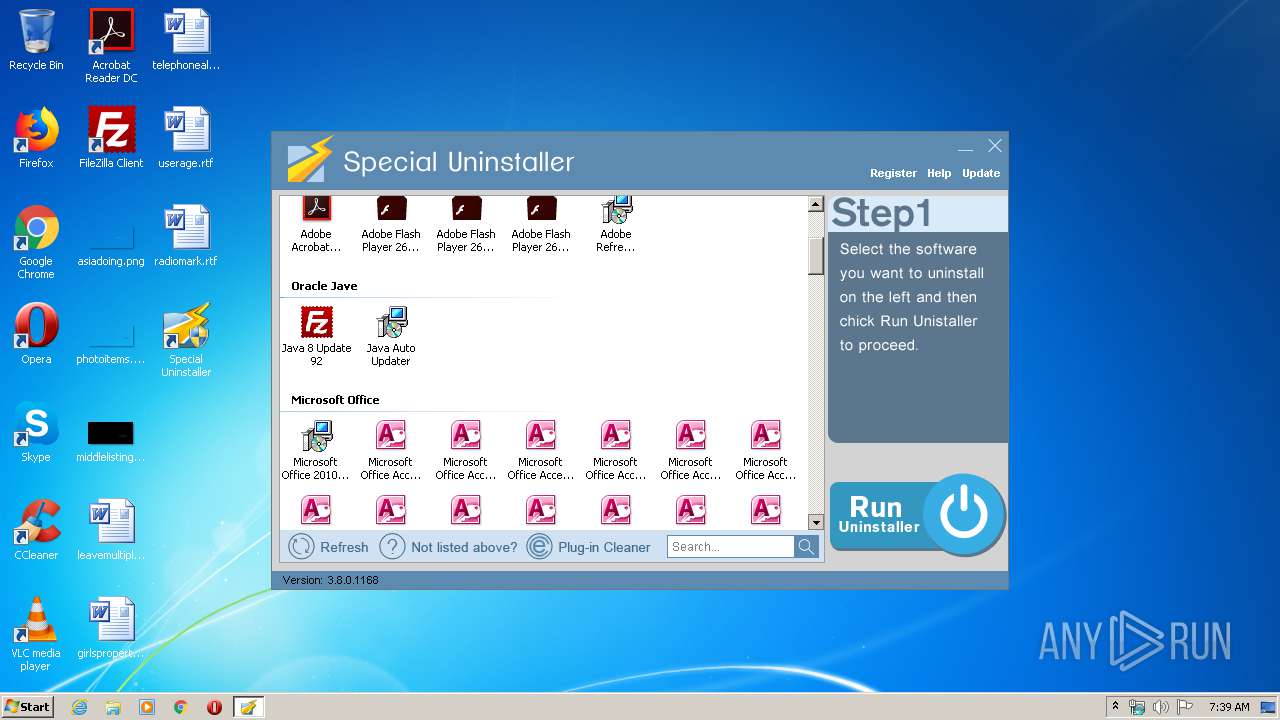This screenshot has height=720, width=1280.
Task: Click the Refresh circular arrow icon
Action: [x=301, y=546]
